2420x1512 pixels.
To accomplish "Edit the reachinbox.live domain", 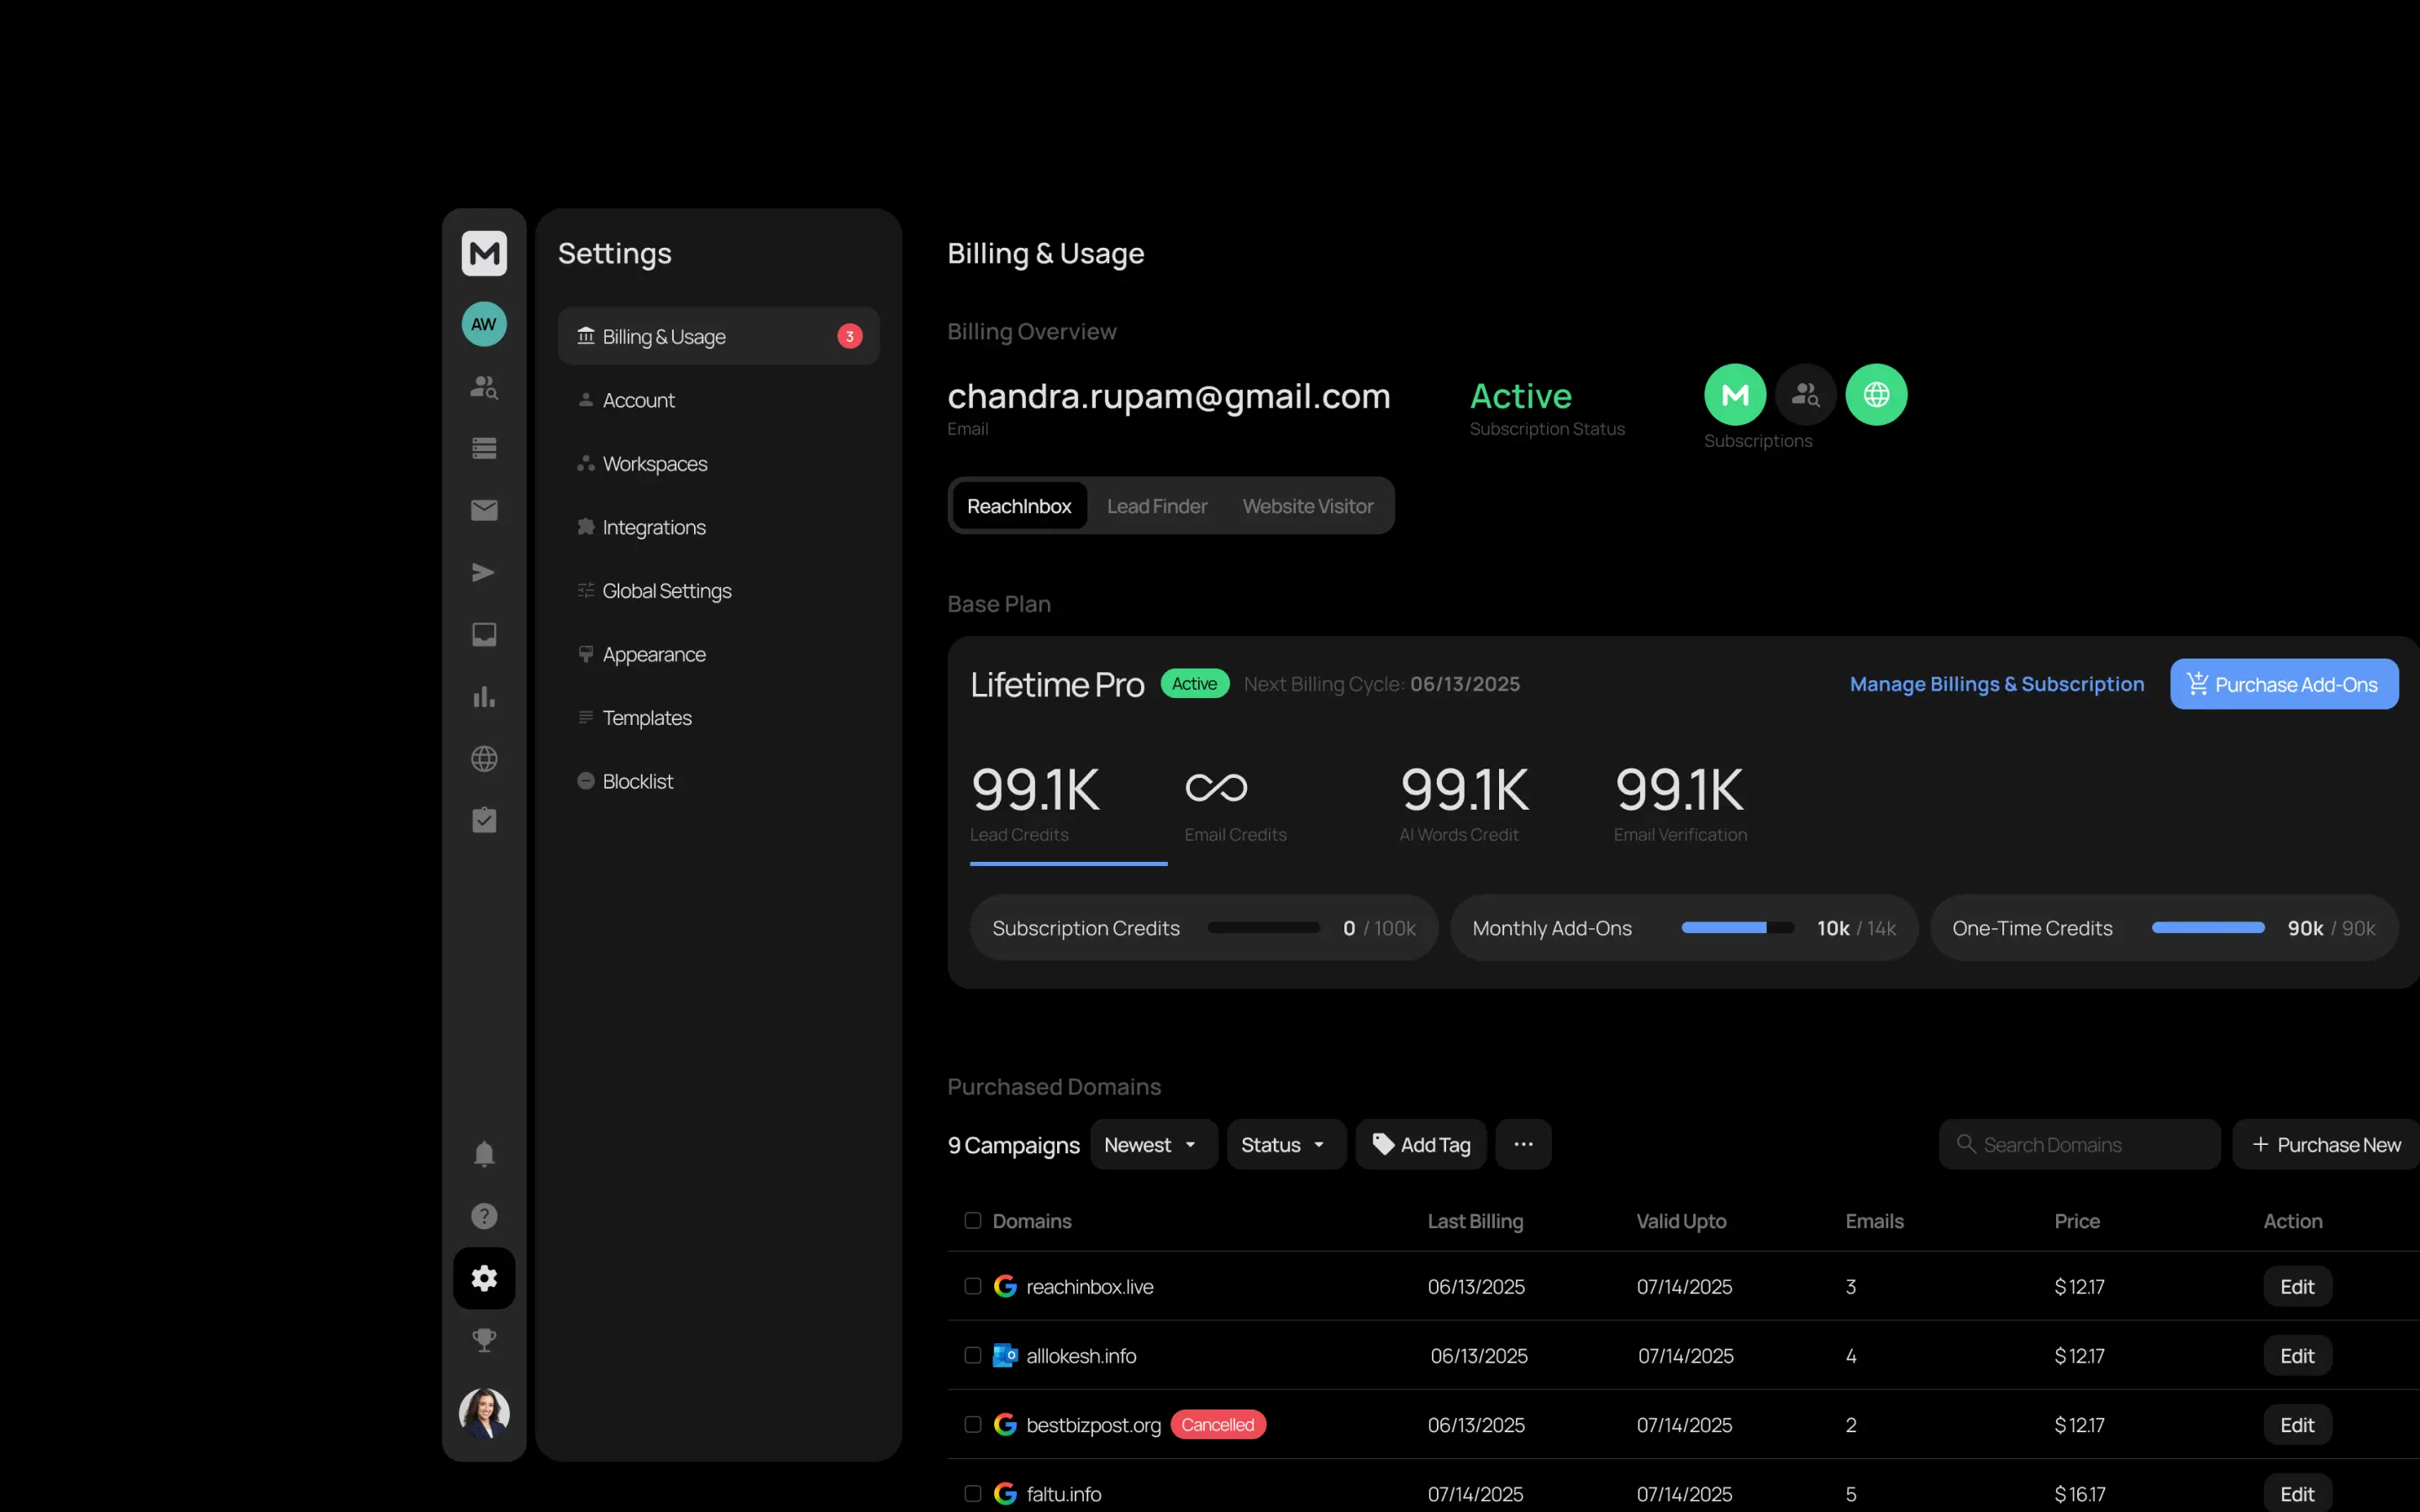I will [x=2297, y=1286].
